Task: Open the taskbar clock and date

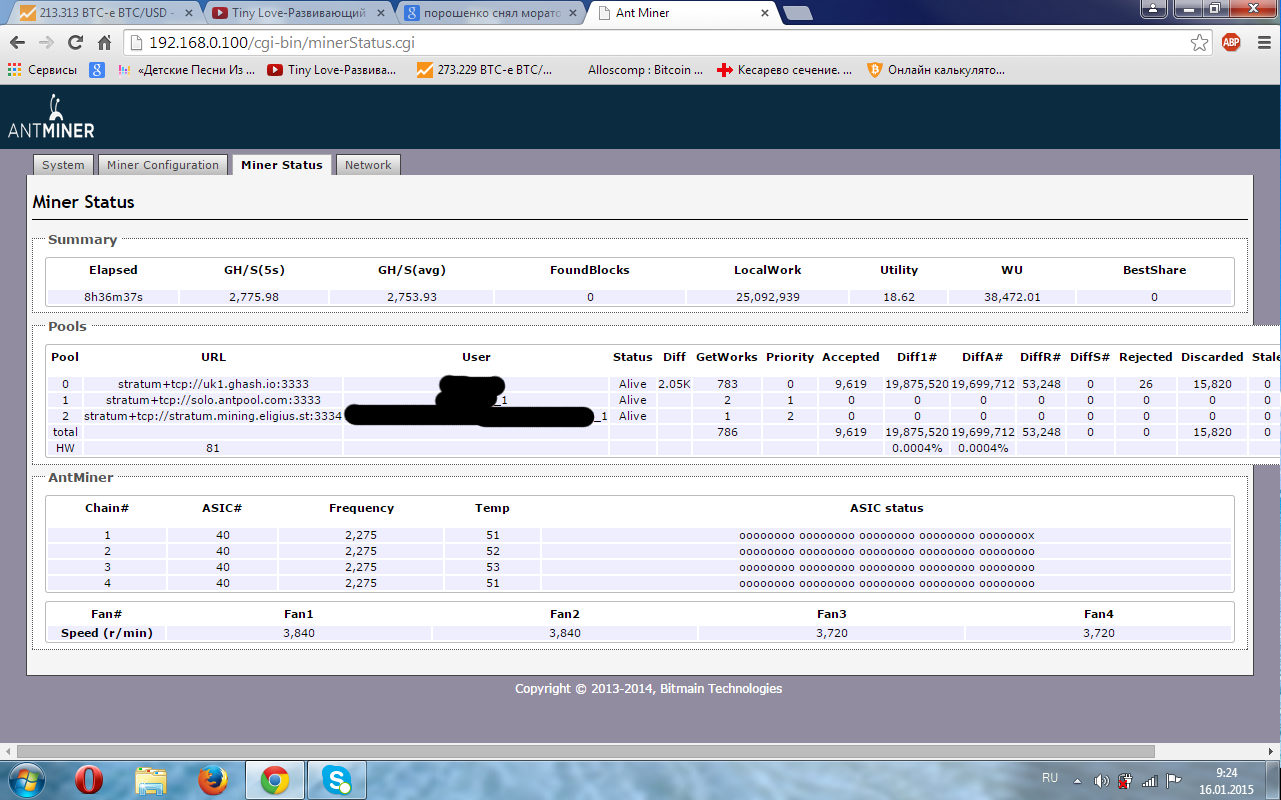Action: [1227, 780]
